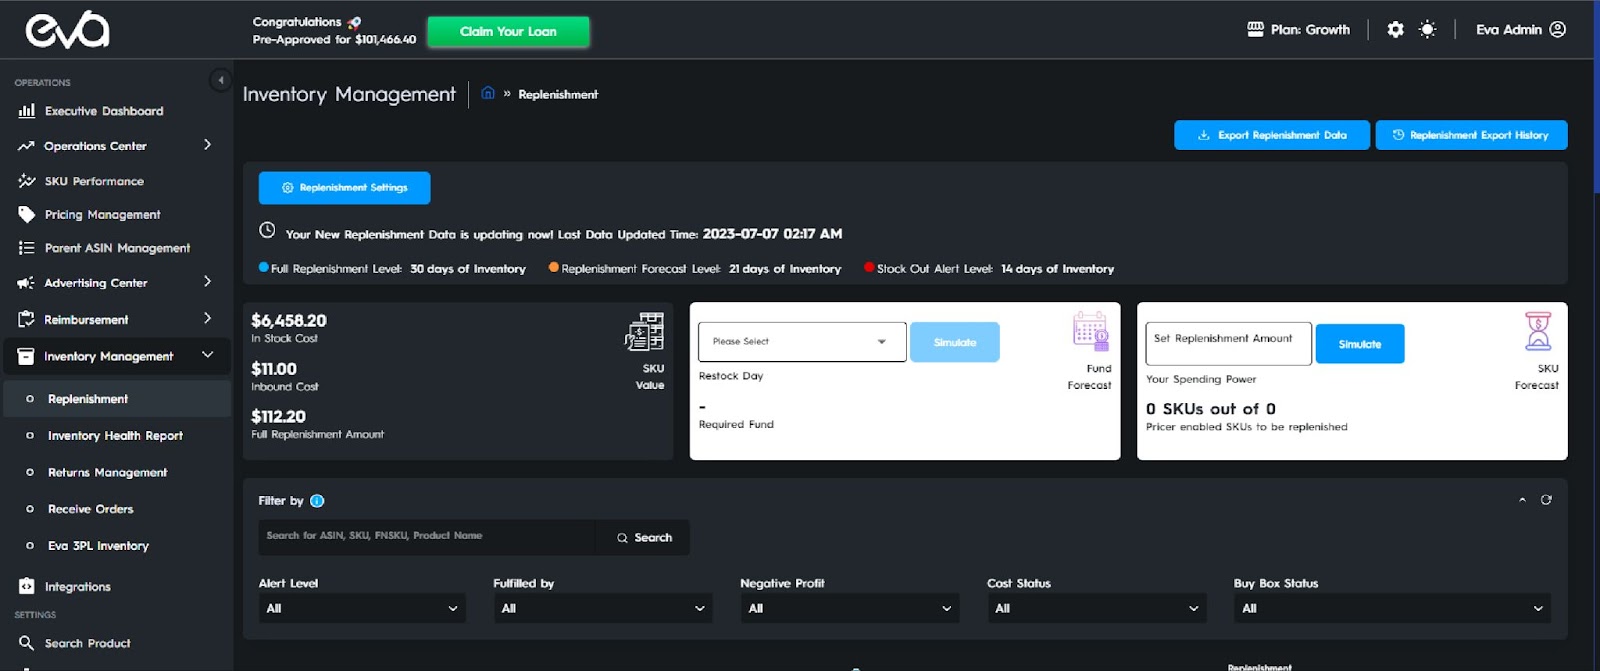This screenshot has width=1600, height=671.
Task: Go home via breadcrumb home icon
Action: point(488,93)
